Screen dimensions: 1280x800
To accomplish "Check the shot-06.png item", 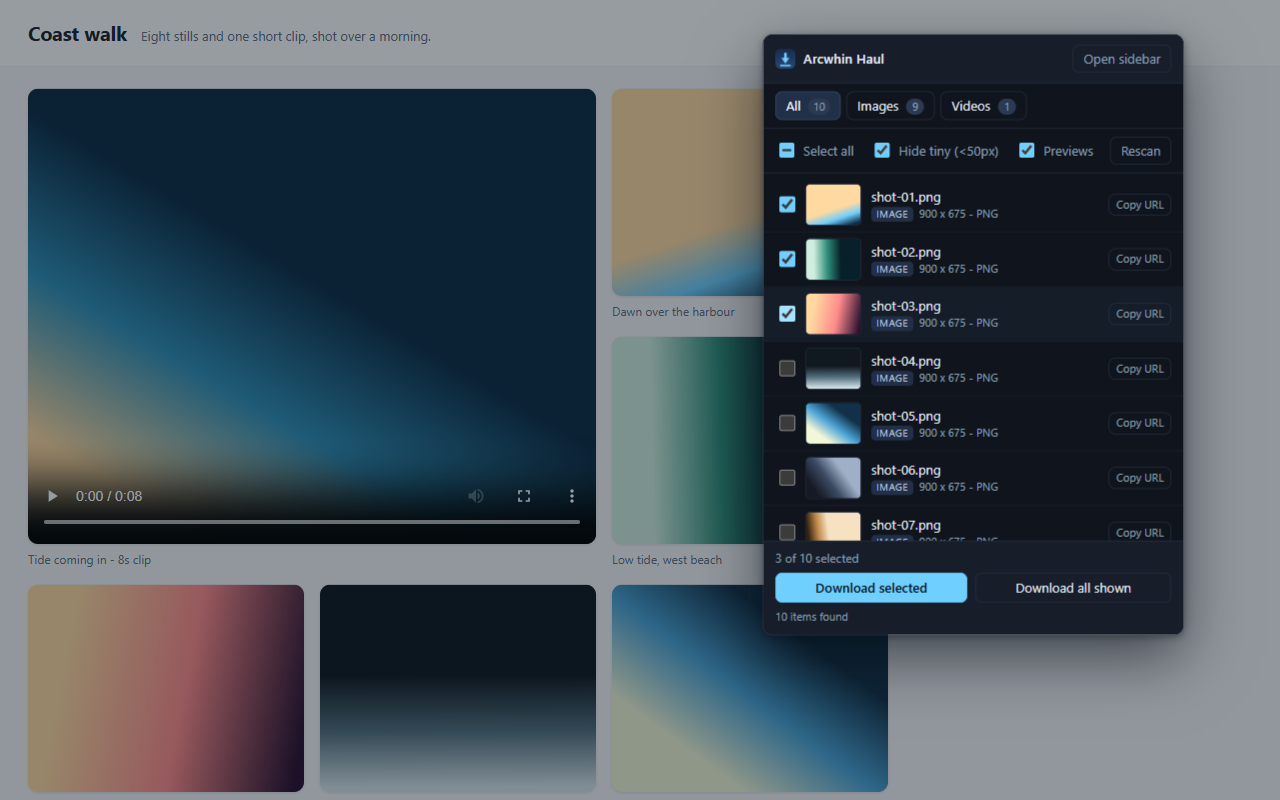I will pyautogui.click(x=787, y=477).
